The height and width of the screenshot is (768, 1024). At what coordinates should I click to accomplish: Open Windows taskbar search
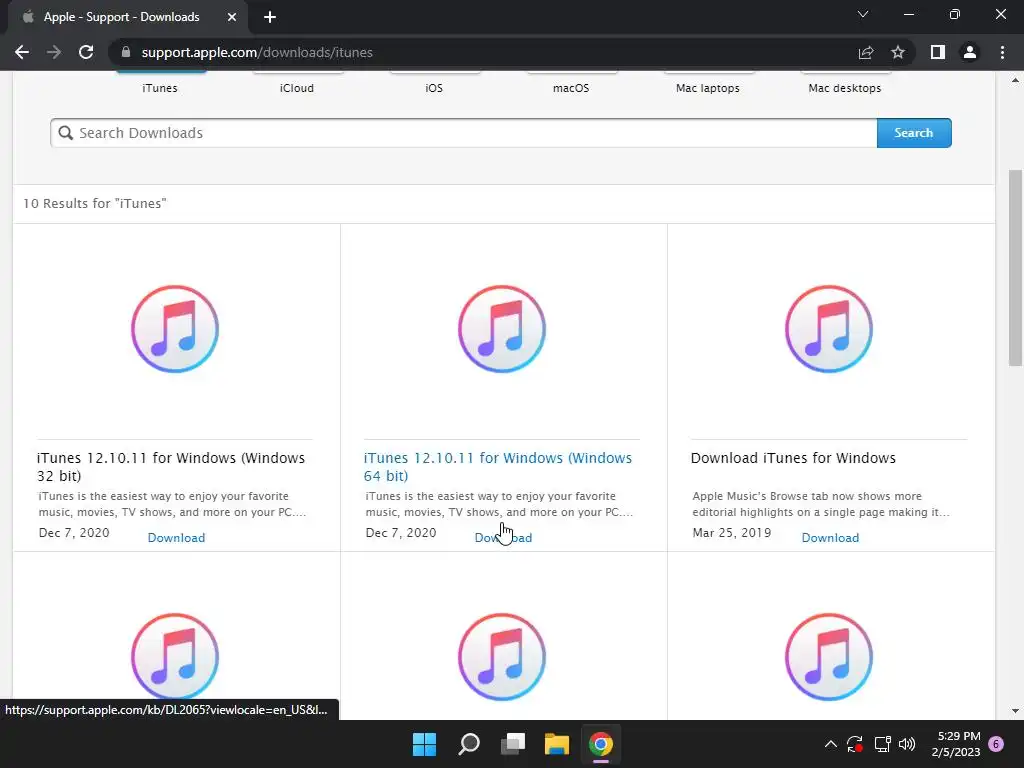click(469, 744)
